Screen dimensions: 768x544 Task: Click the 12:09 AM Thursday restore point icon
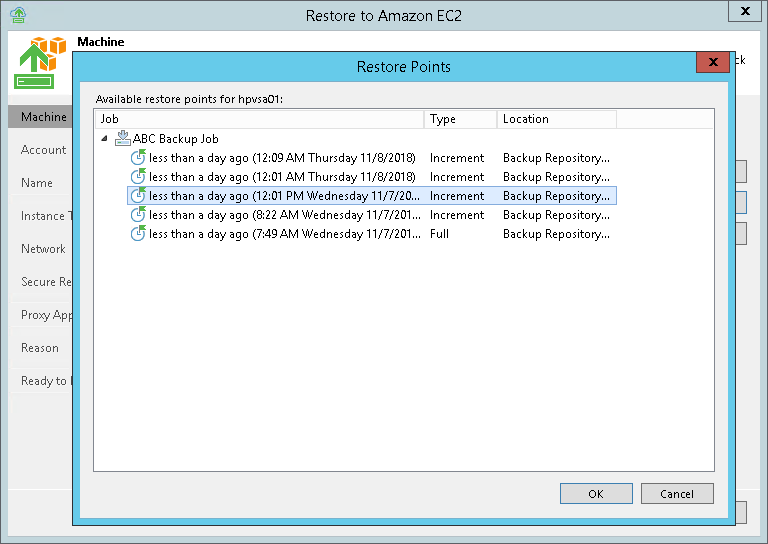coord(138,158)
